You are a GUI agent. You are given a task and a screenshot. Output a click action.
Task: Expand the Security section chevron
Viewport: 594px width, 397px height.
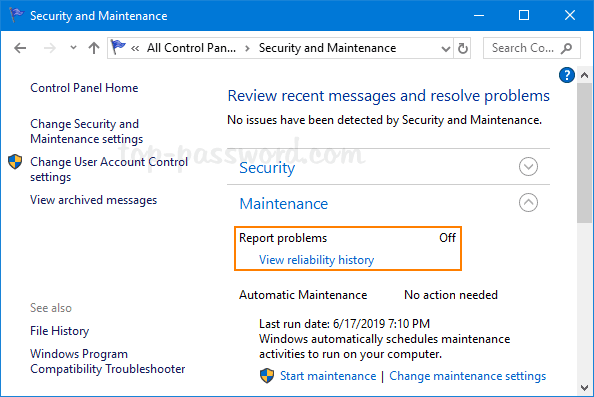[x=528, y=167]
